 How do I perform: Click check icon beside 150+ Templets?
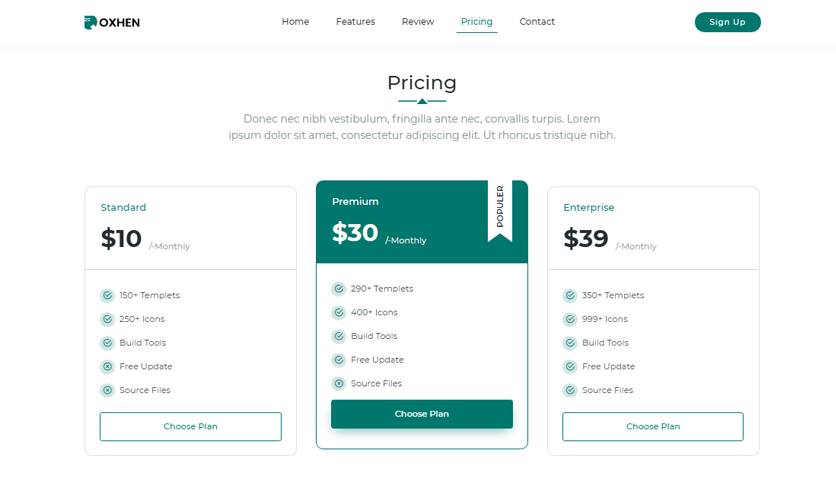tap(107, 295)
